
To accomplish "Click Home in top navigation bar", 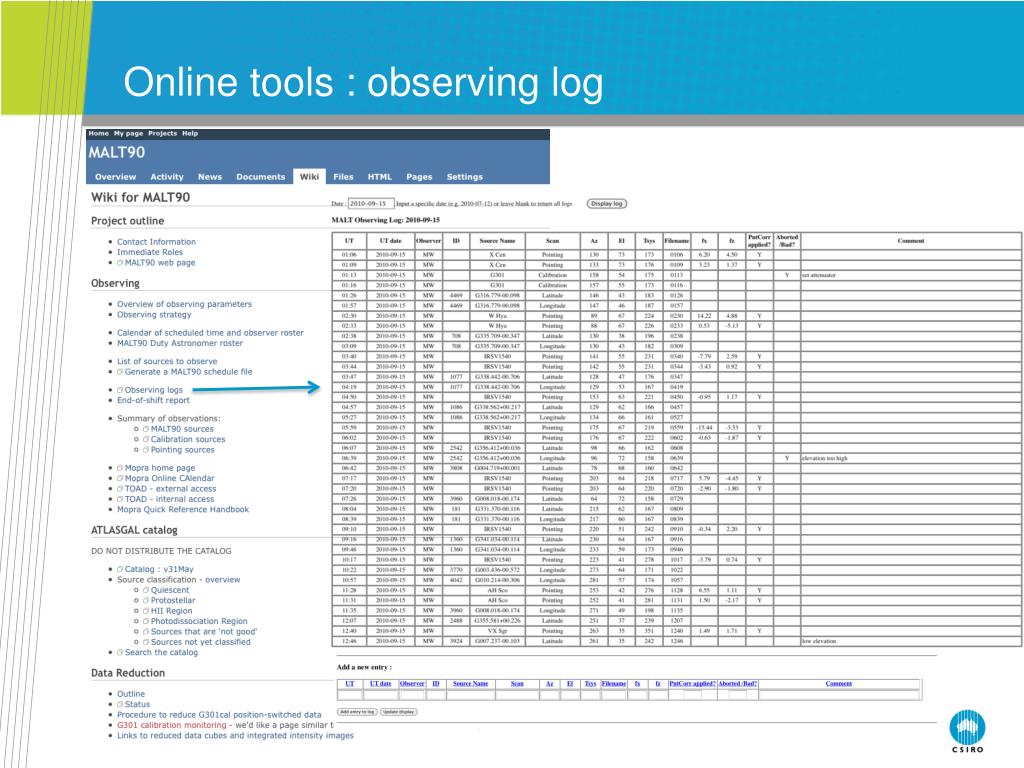I will tap(99, 133).
